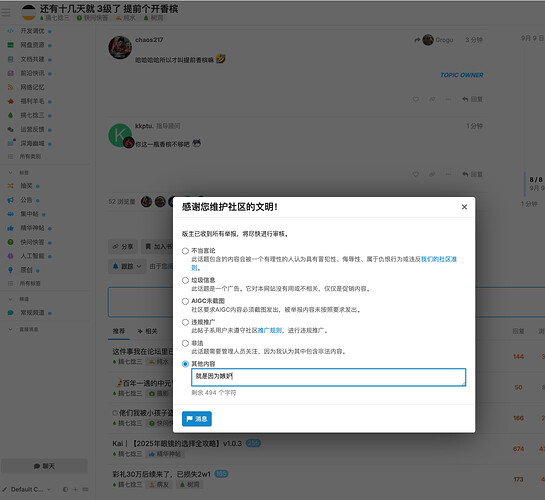
Task: Click the chaos217 username
Action: [149, 40]
